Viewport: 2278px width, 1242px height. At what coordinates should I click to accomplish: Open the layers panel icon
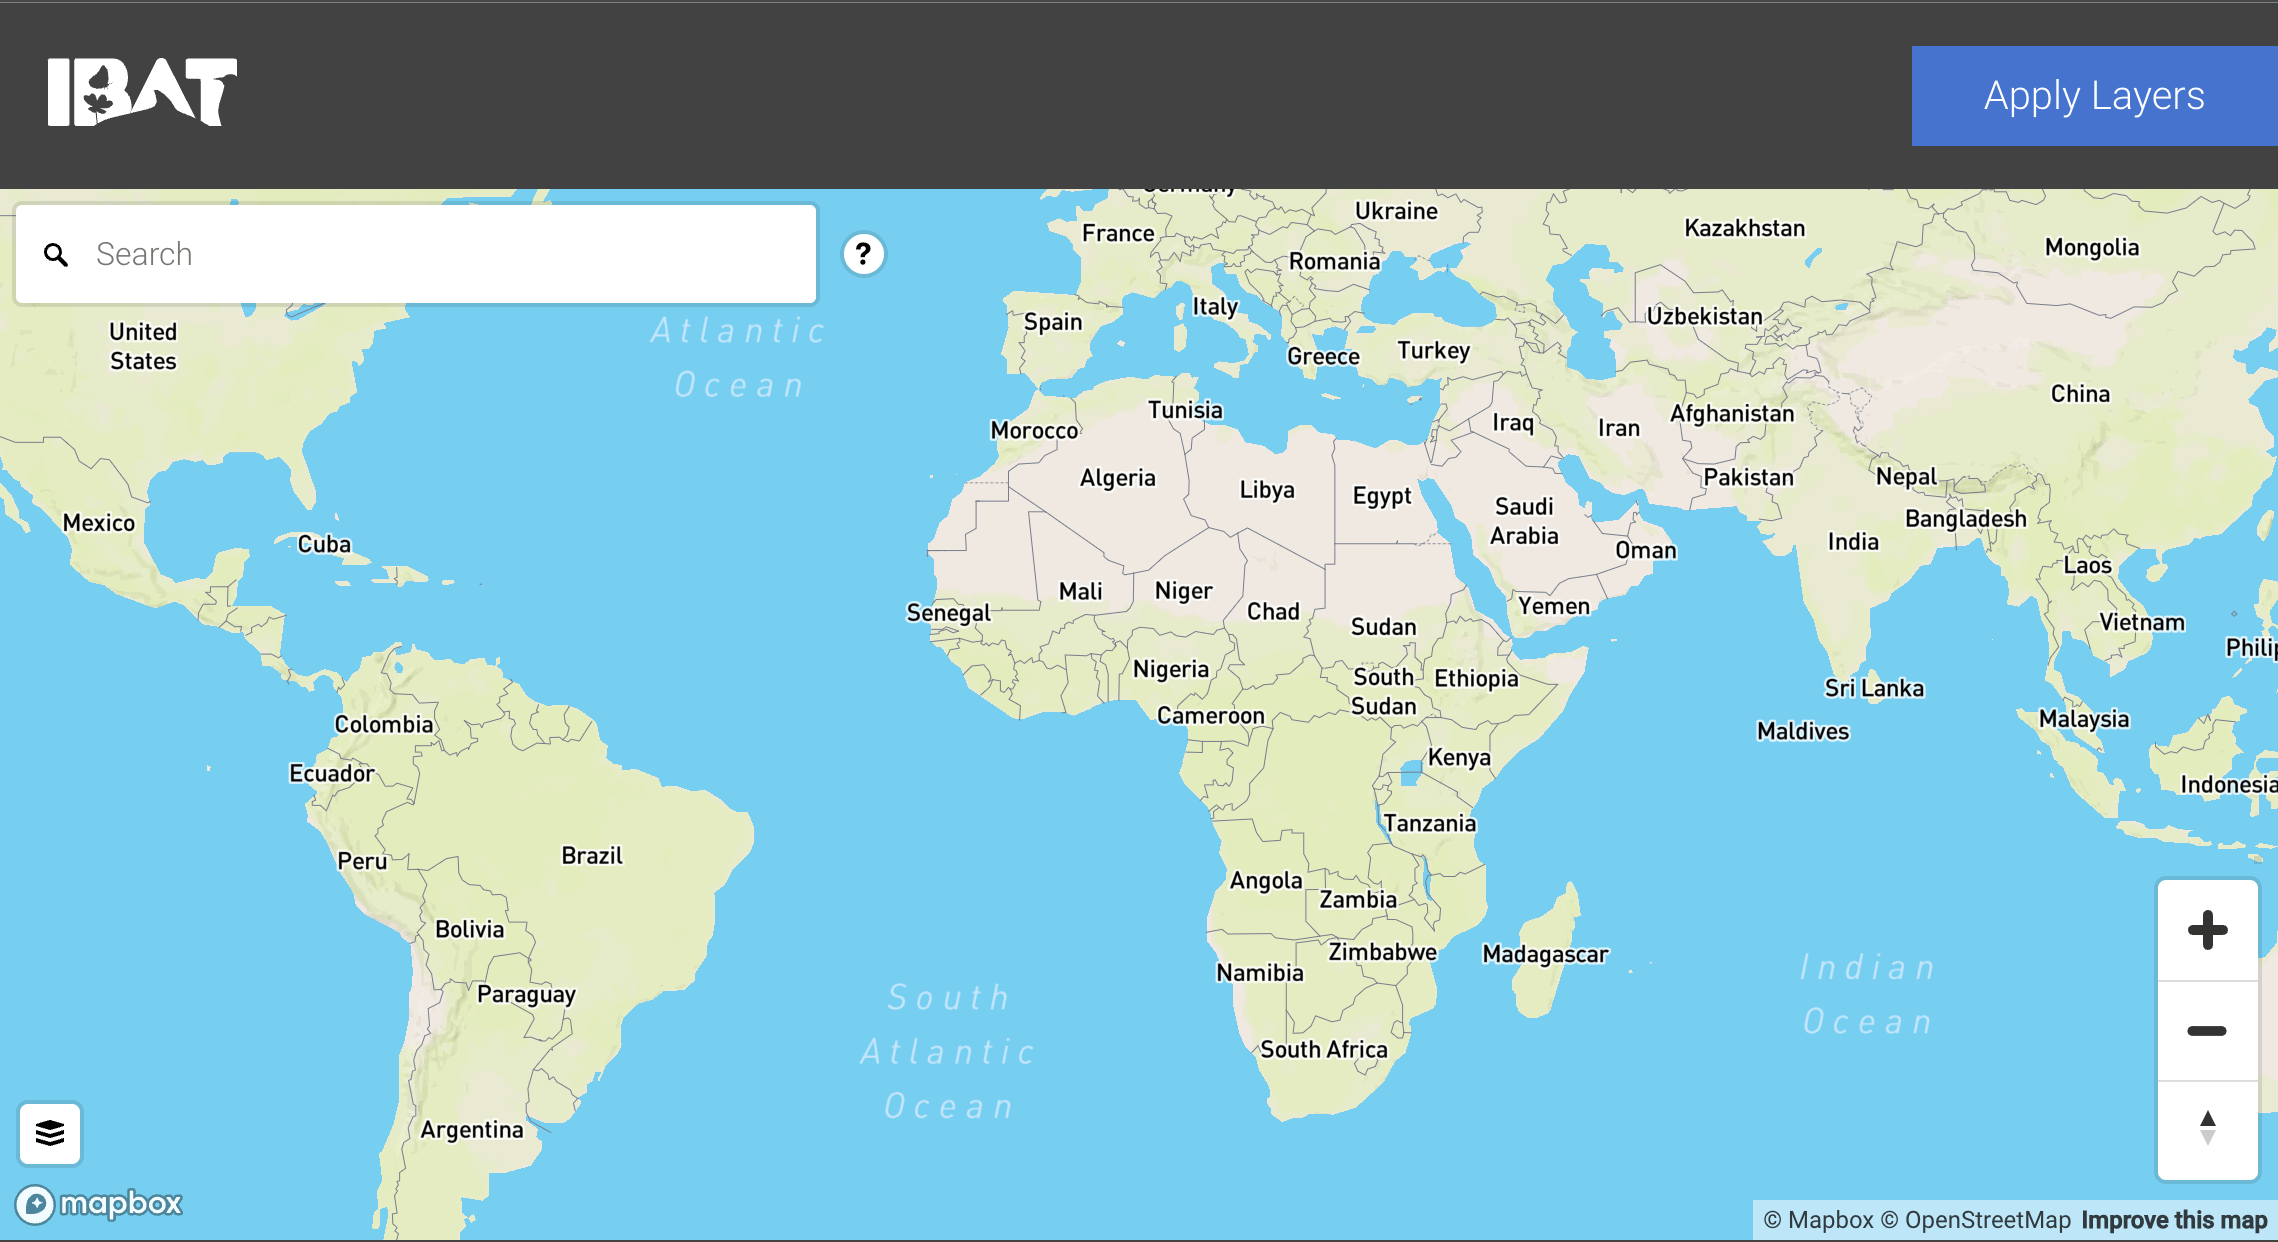tap(49, 1133)
